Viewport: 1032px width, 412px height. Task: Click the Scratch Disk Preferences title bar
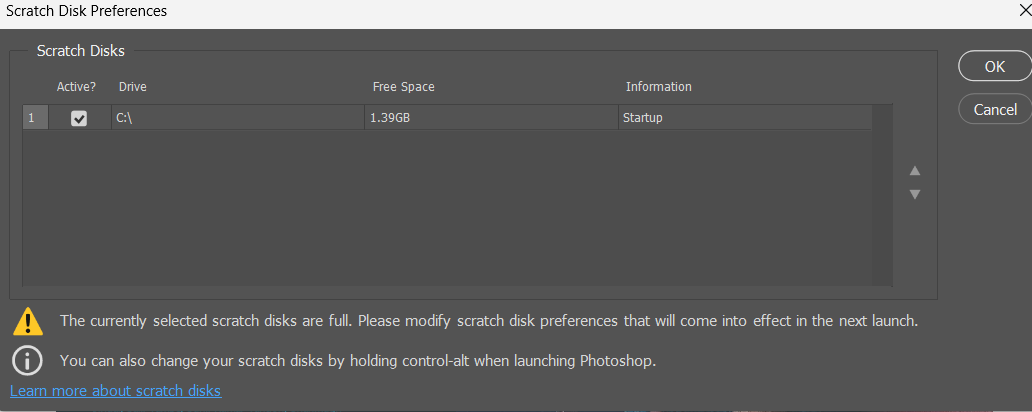pos(400,11)
